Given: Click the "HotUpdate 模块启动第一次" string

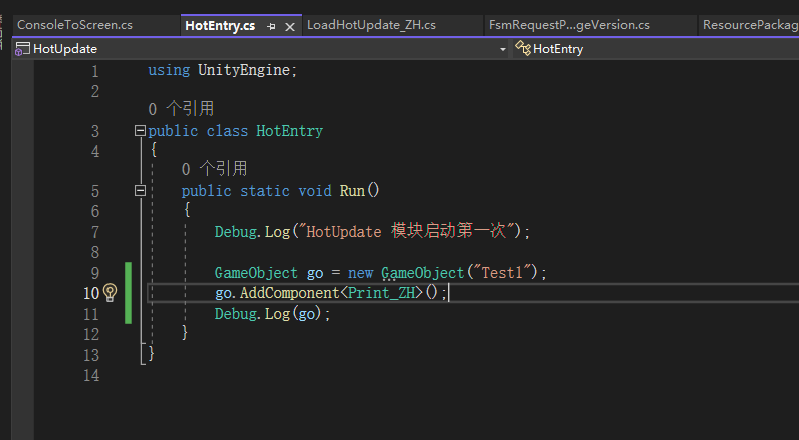Looking at the screenshot, I should 406,231.
